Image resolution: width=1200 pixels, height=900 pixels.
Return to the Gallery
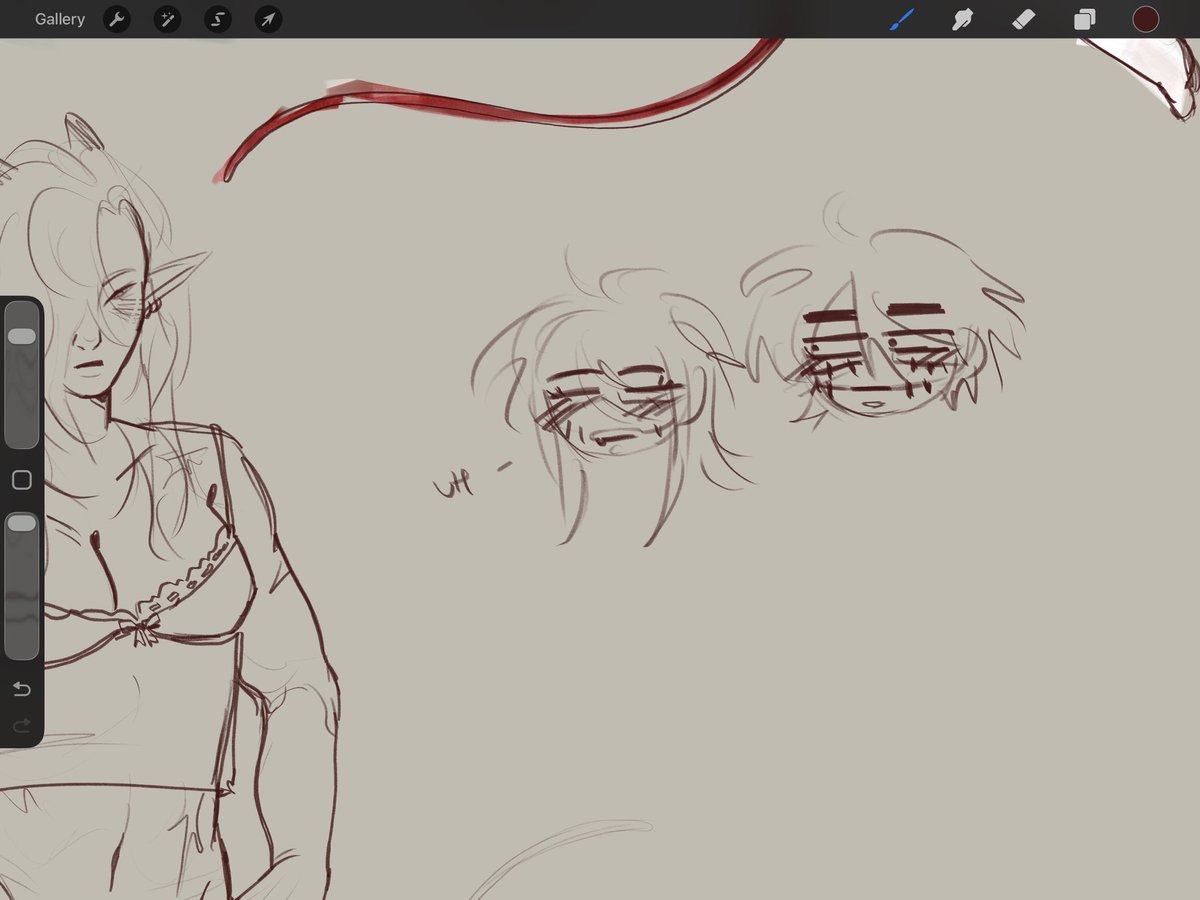pos(60,19)
